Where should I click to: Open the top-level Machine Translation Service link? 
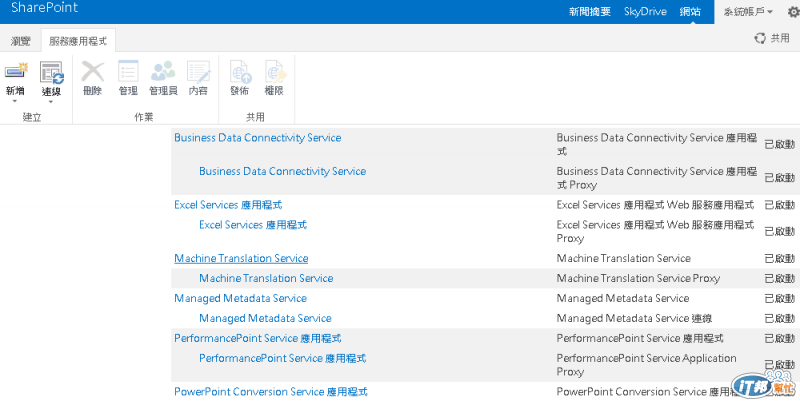[241, 258]
